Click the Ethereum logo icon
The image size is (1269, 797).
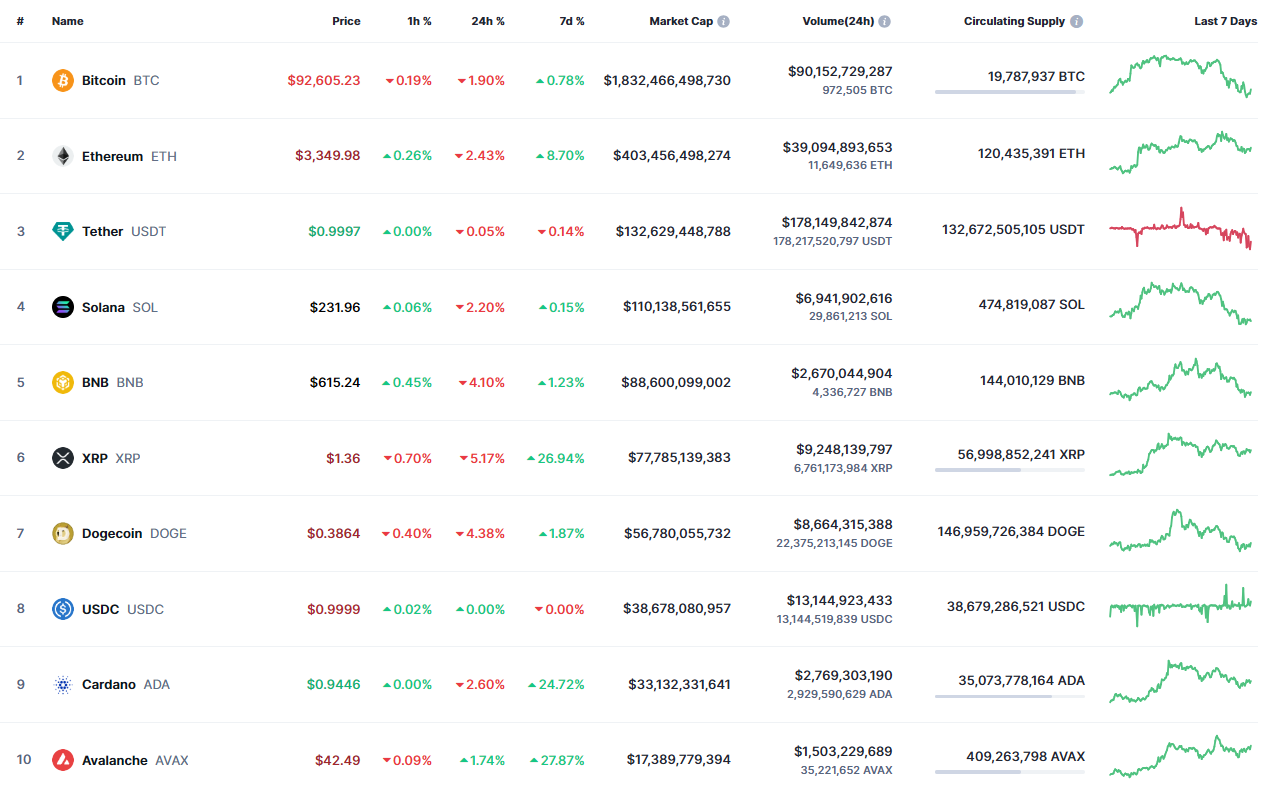[x=63, y=156]
